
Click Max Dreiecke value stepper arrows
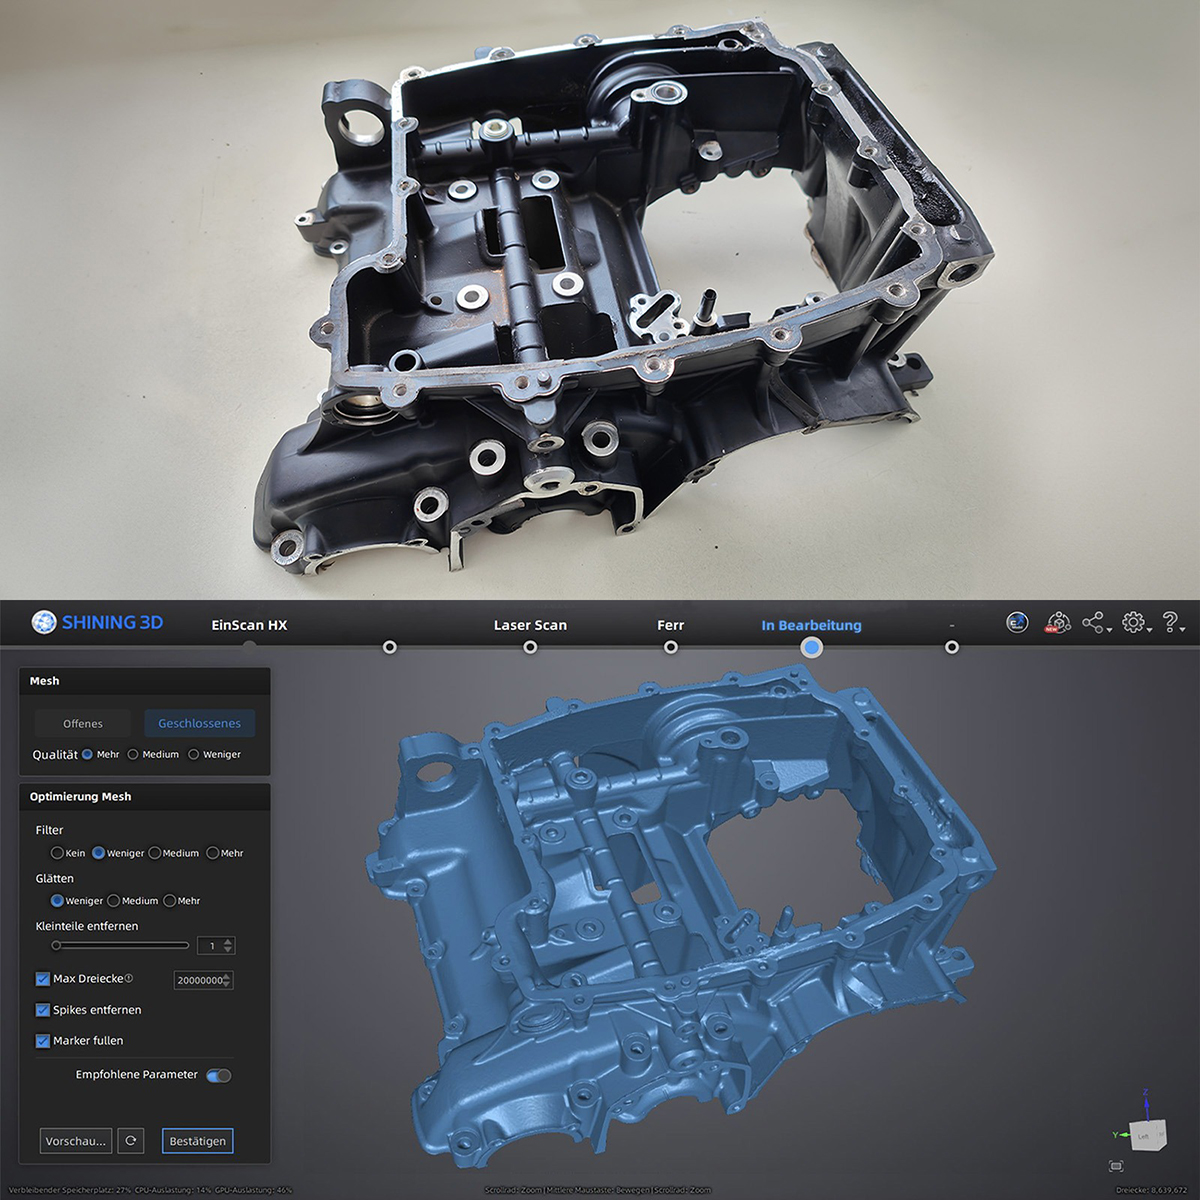click(x=227, y=980)
